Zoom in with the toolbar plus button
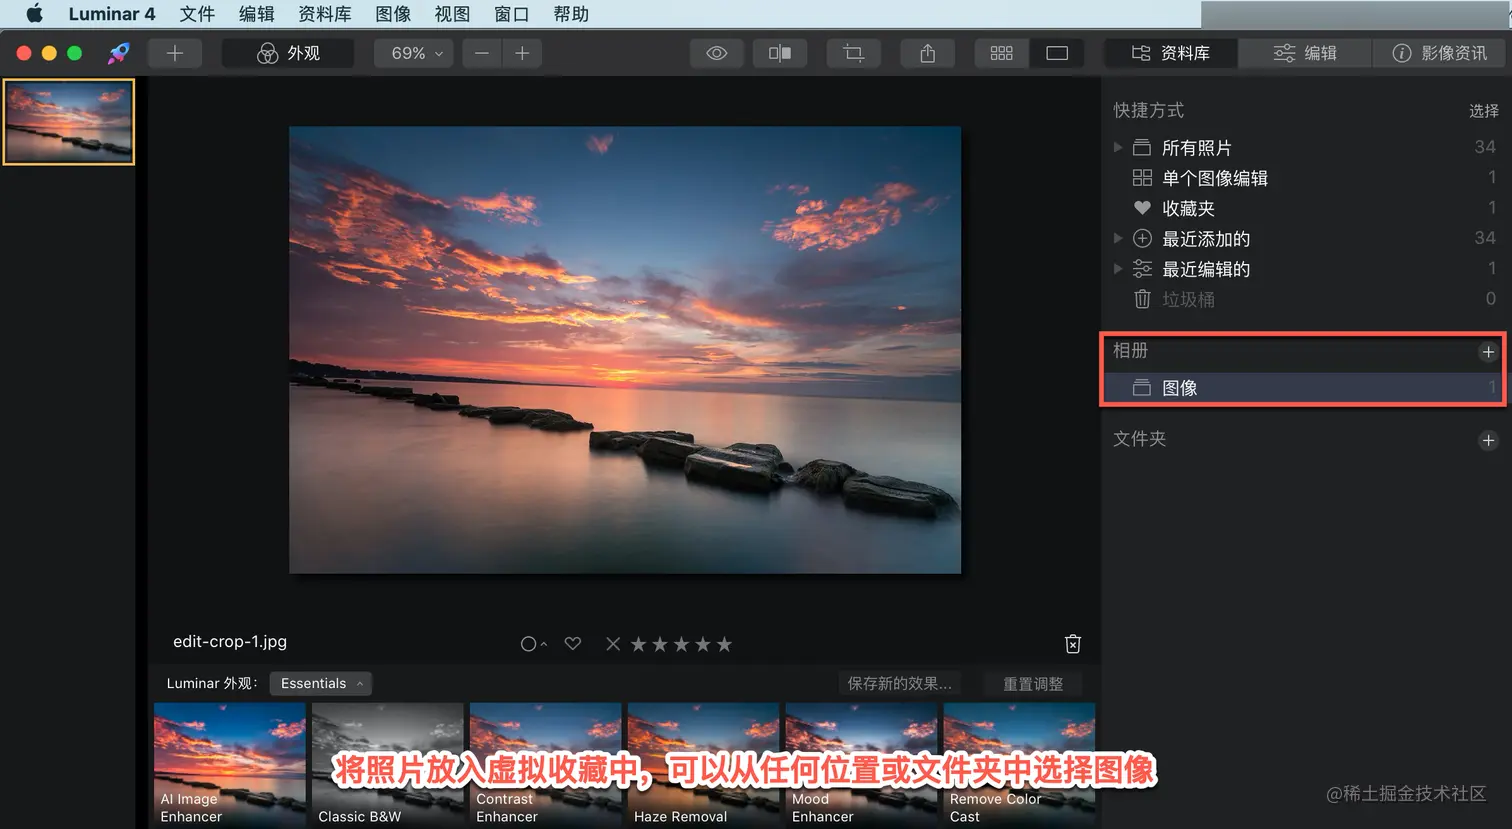 click(x=522, y=53)
